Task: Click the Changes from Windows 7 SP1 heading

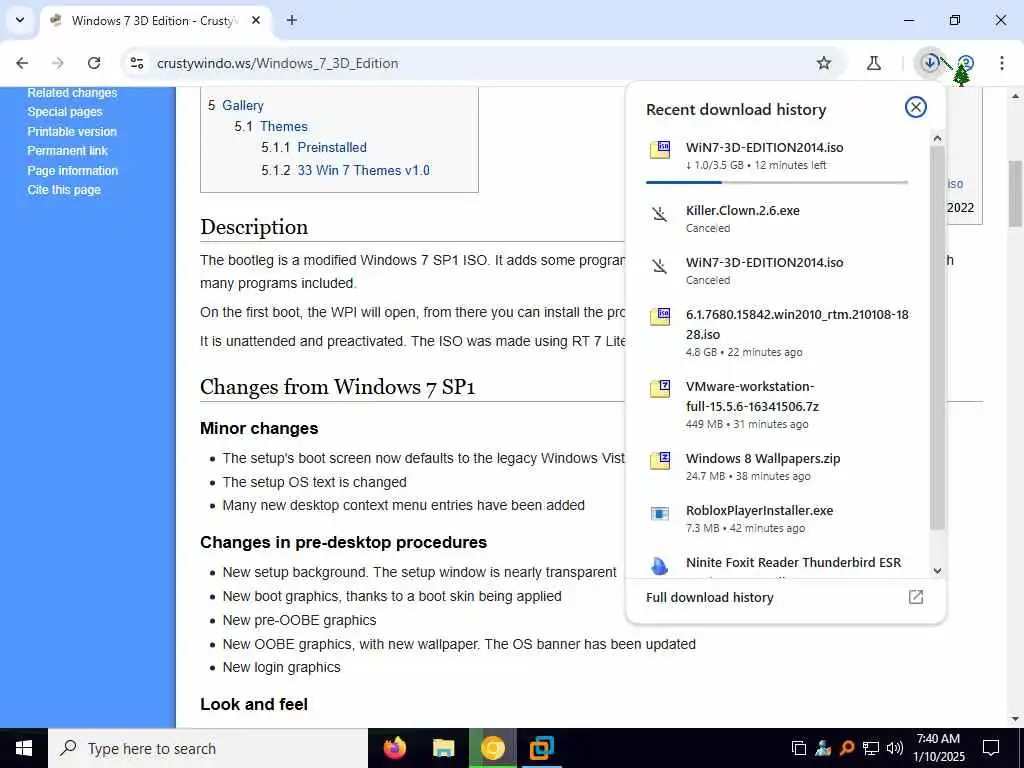Action: point(338,387)
